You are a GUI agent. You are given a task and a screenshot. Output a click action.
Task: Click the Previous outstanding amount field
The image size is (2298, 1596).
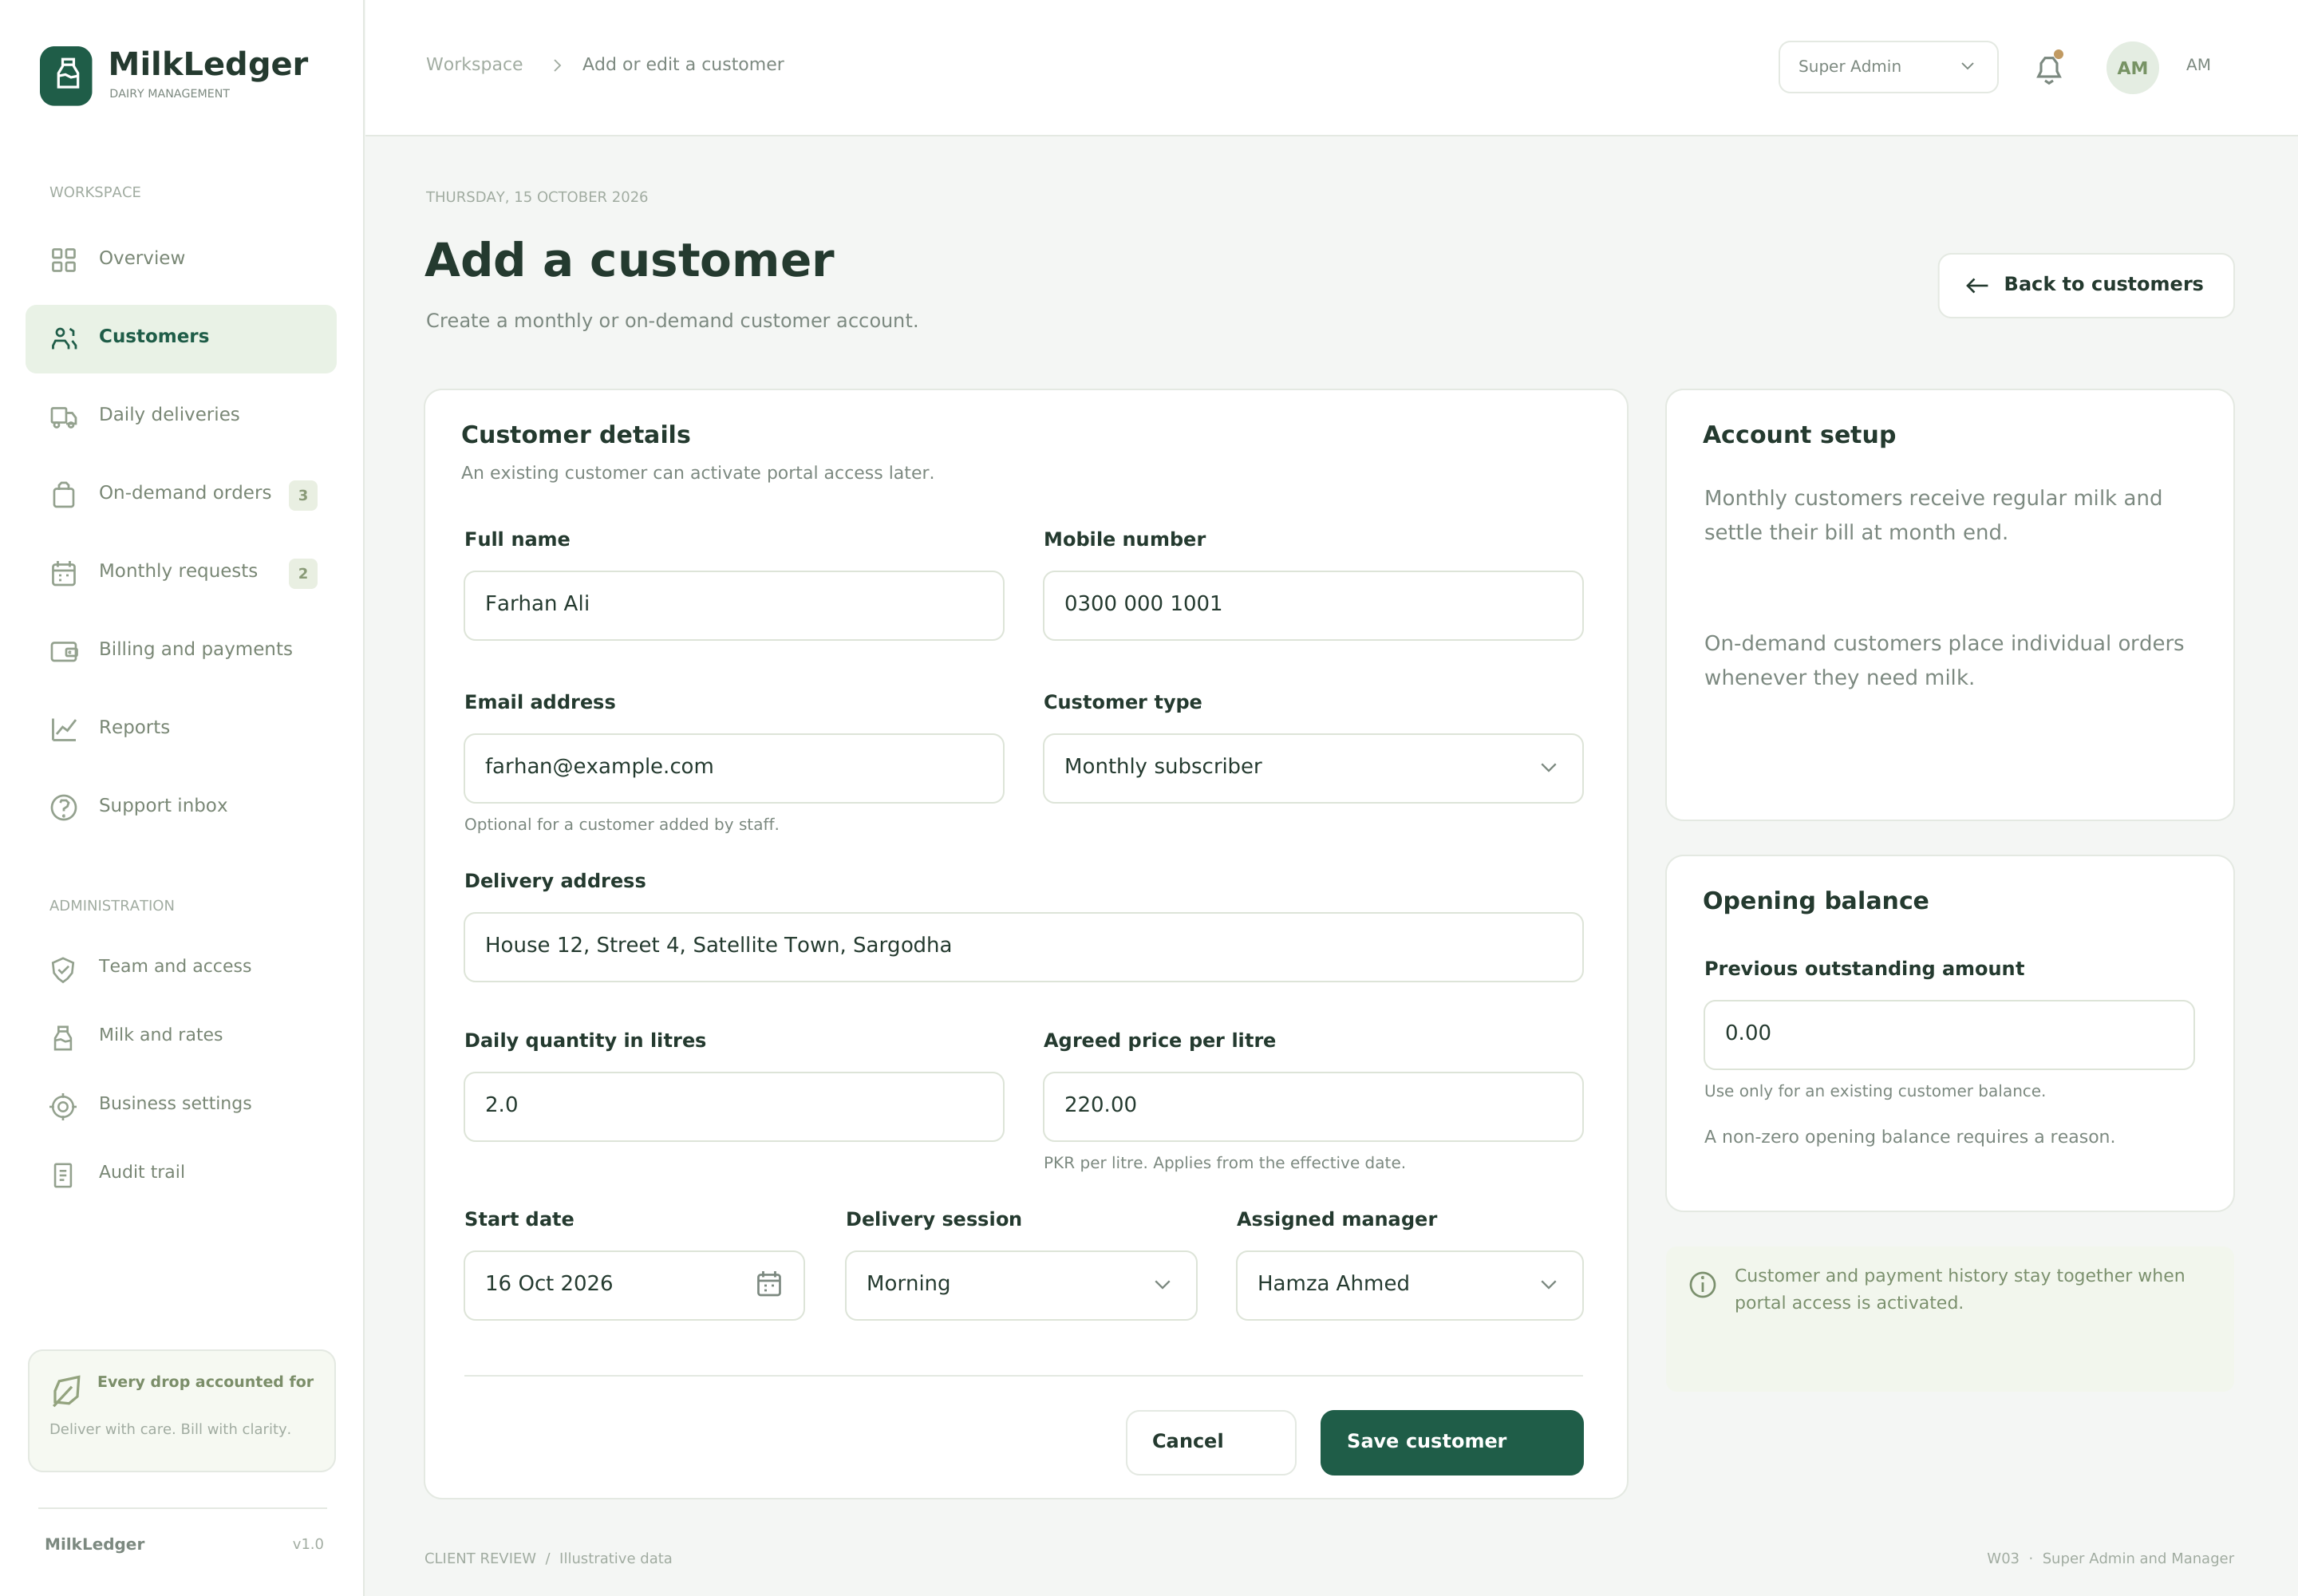coord(1949,1035)
